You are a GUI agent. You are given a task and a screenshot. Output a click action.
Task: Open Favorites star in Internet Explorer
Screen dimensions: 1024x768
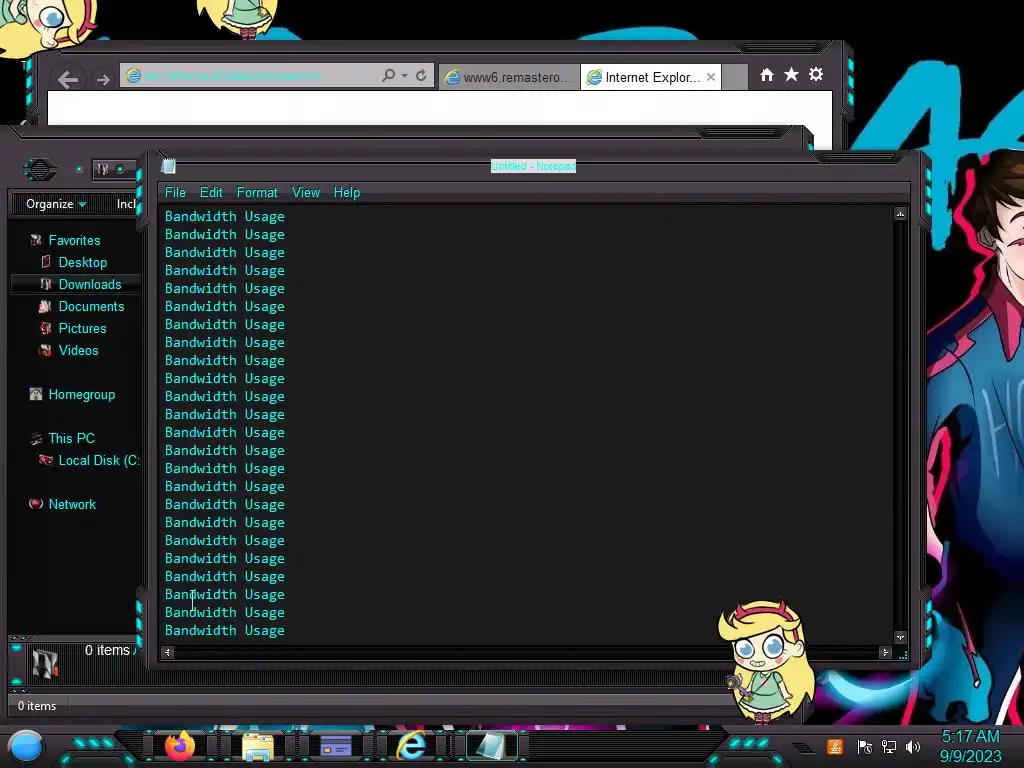(791, 74)
